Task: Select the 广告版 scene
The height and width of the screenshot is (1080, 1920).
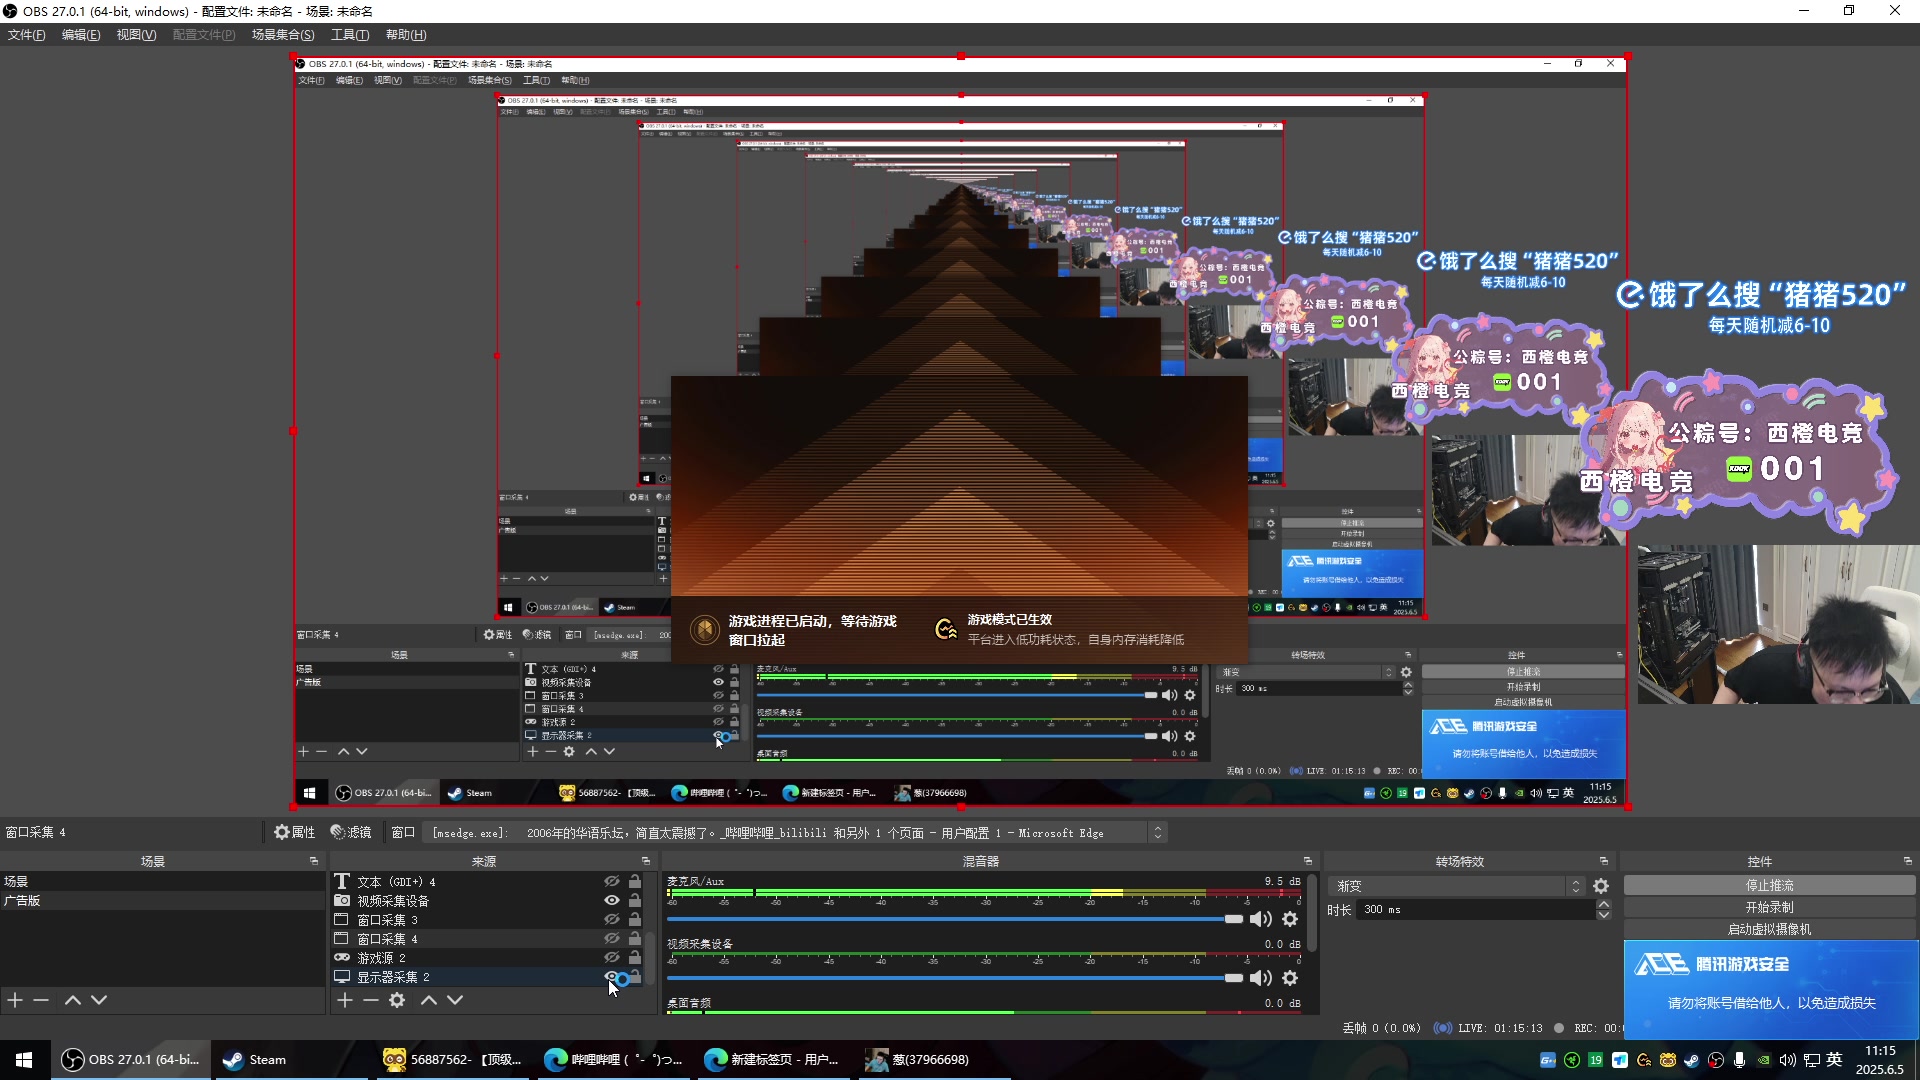Action: (162, 901)
